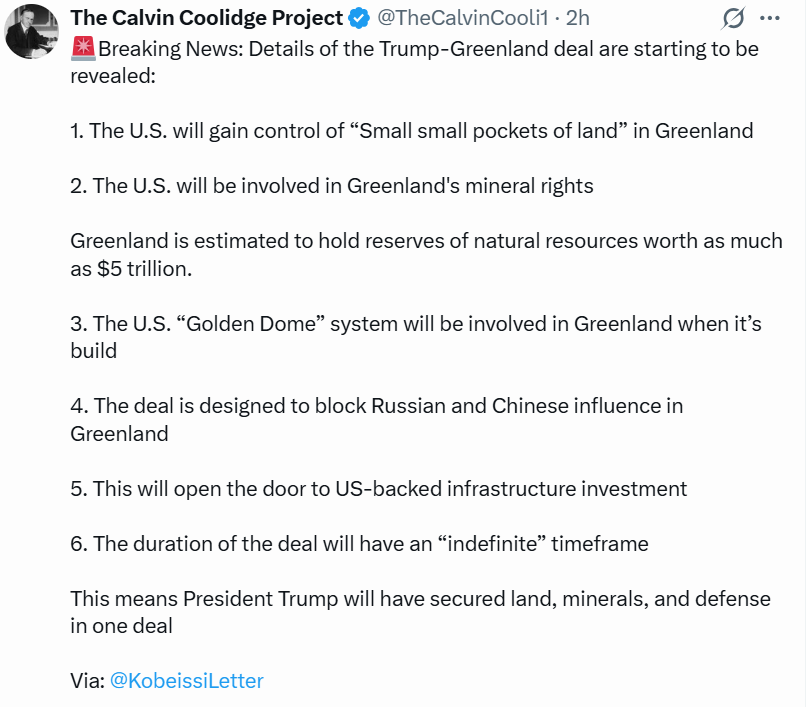Click point 6 about the indefinite timeframe
Screen dimensions: 811x707
point(360,544)
